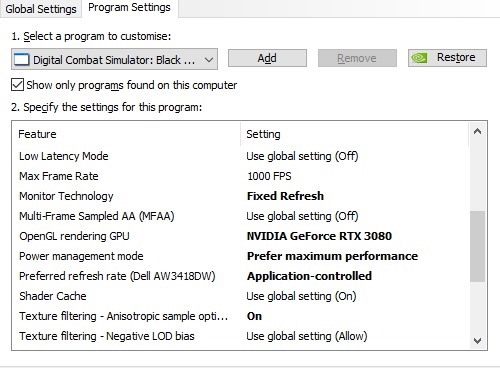
Task: Open the program selection dropdown
Action: click(114, 59)
